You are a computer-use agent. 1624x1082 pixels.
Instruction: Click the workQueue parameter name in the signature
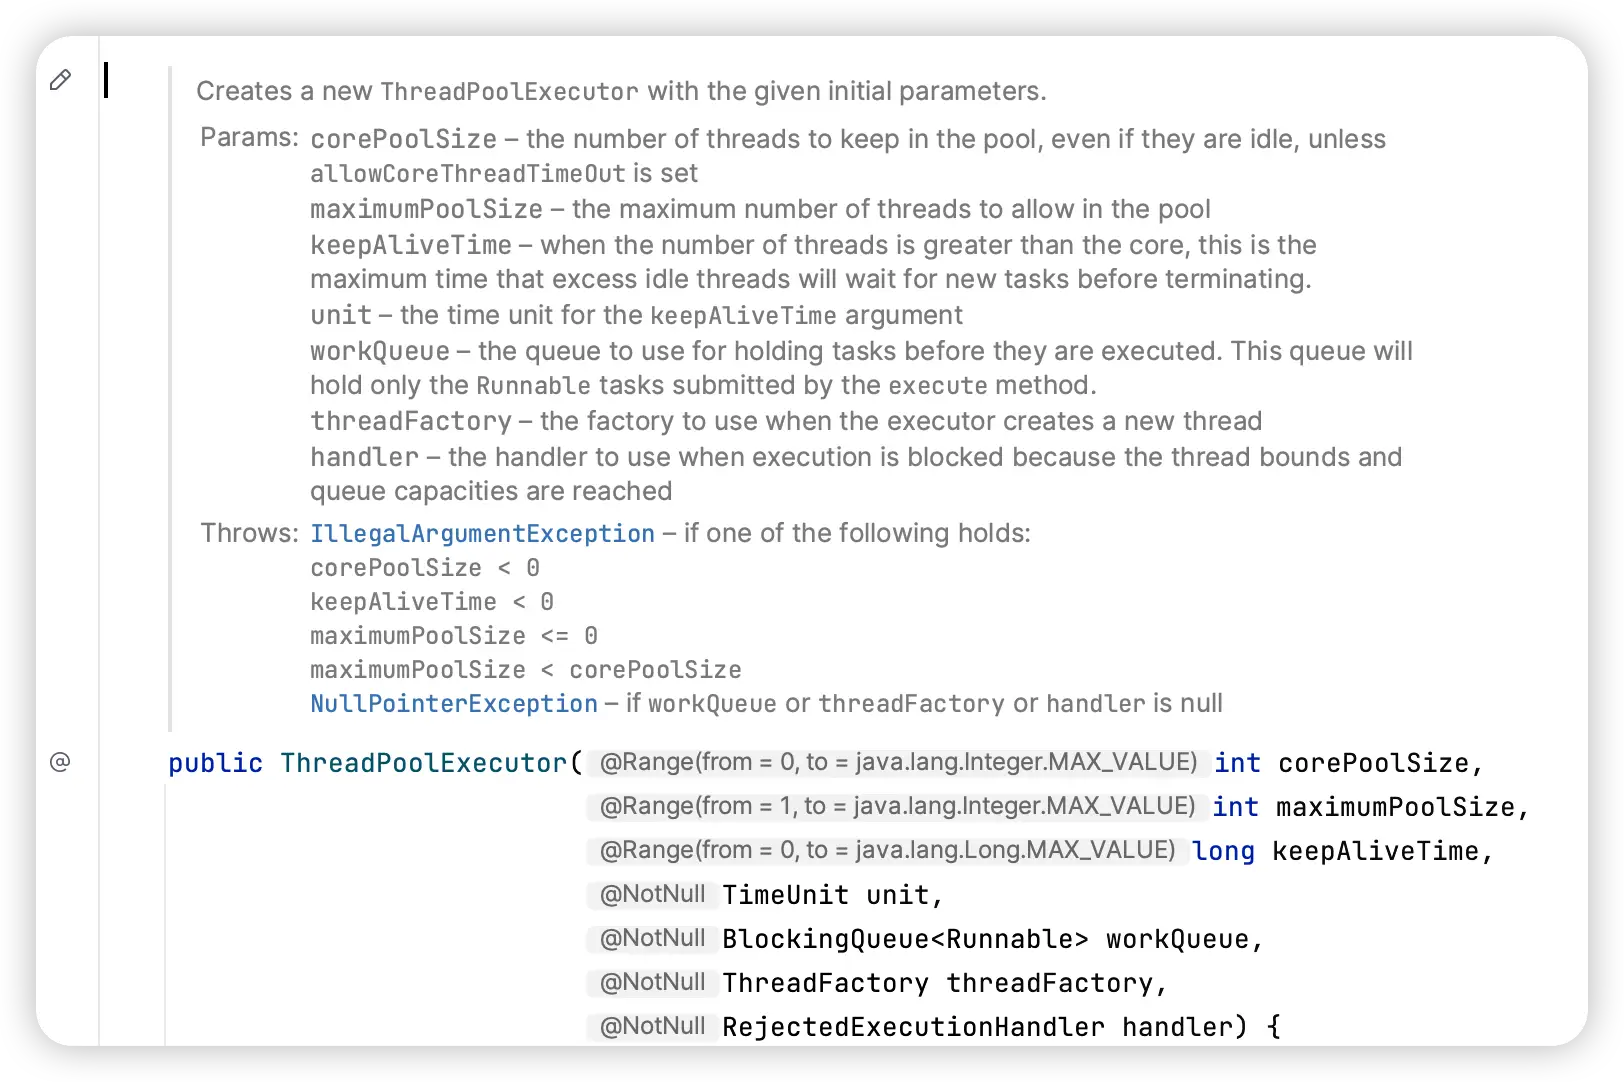coord(1177,939)
